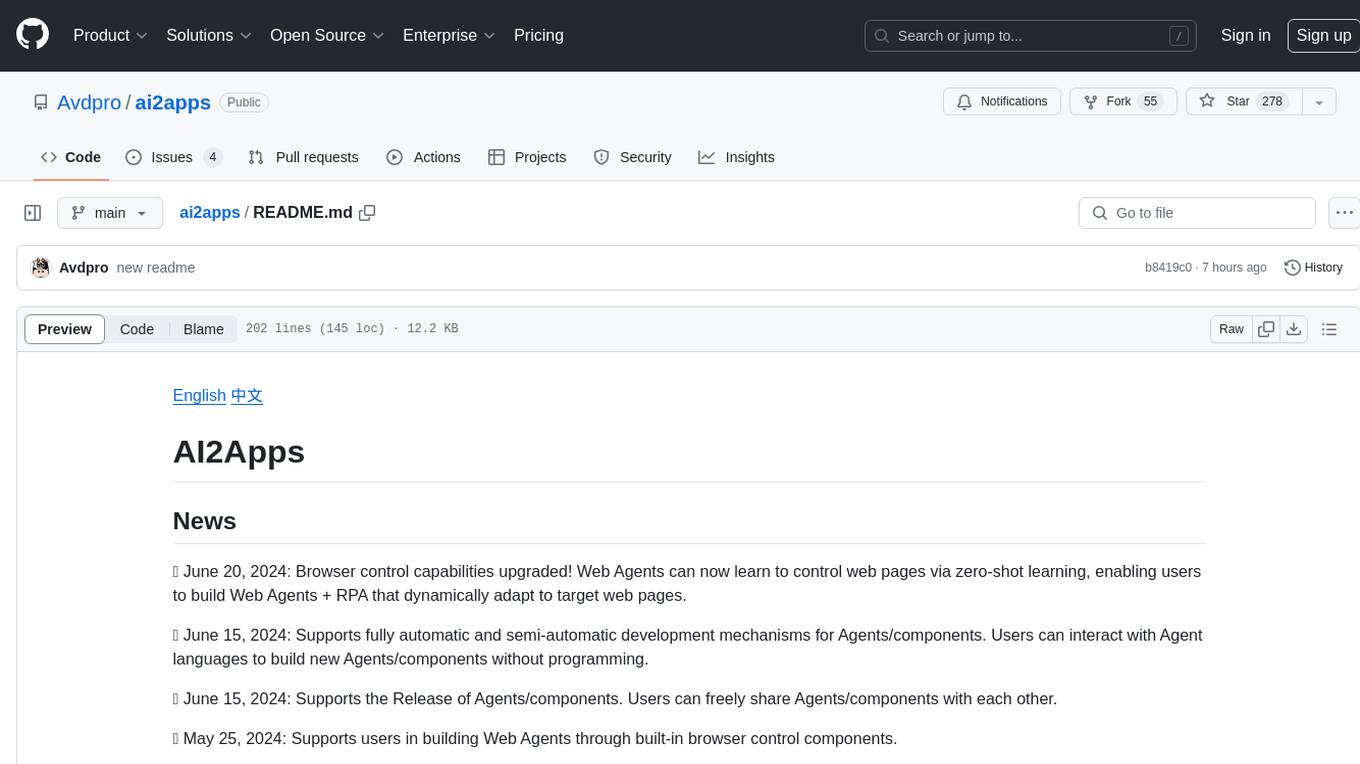Open the English README link
The image size is (1360, 764).
click(x=199, y=395)
